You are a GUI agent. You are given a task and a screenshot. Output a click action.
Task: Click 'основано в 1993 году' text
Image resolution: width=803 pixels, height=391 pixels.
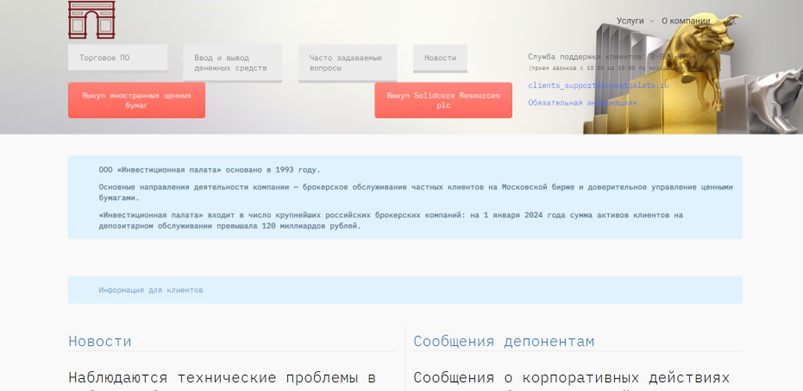click(x=272, y=170)
